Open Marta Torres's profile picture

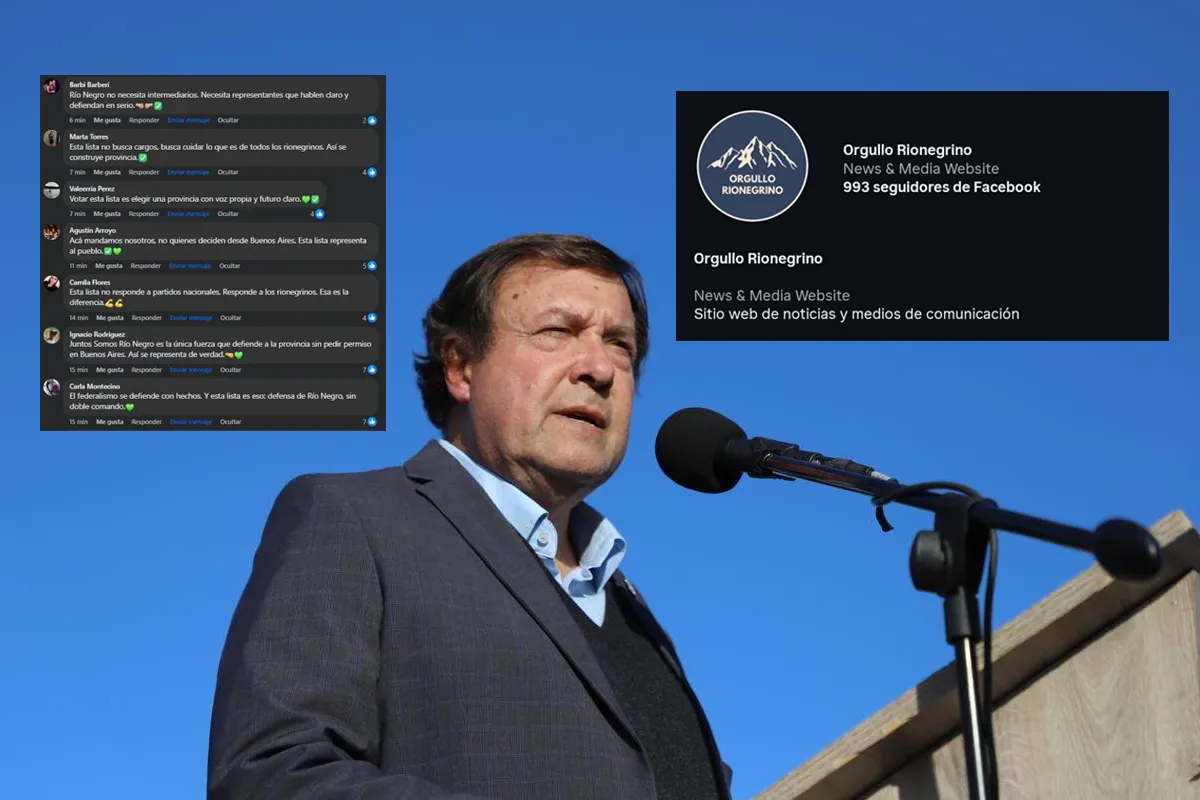click(x=51, y=138)
